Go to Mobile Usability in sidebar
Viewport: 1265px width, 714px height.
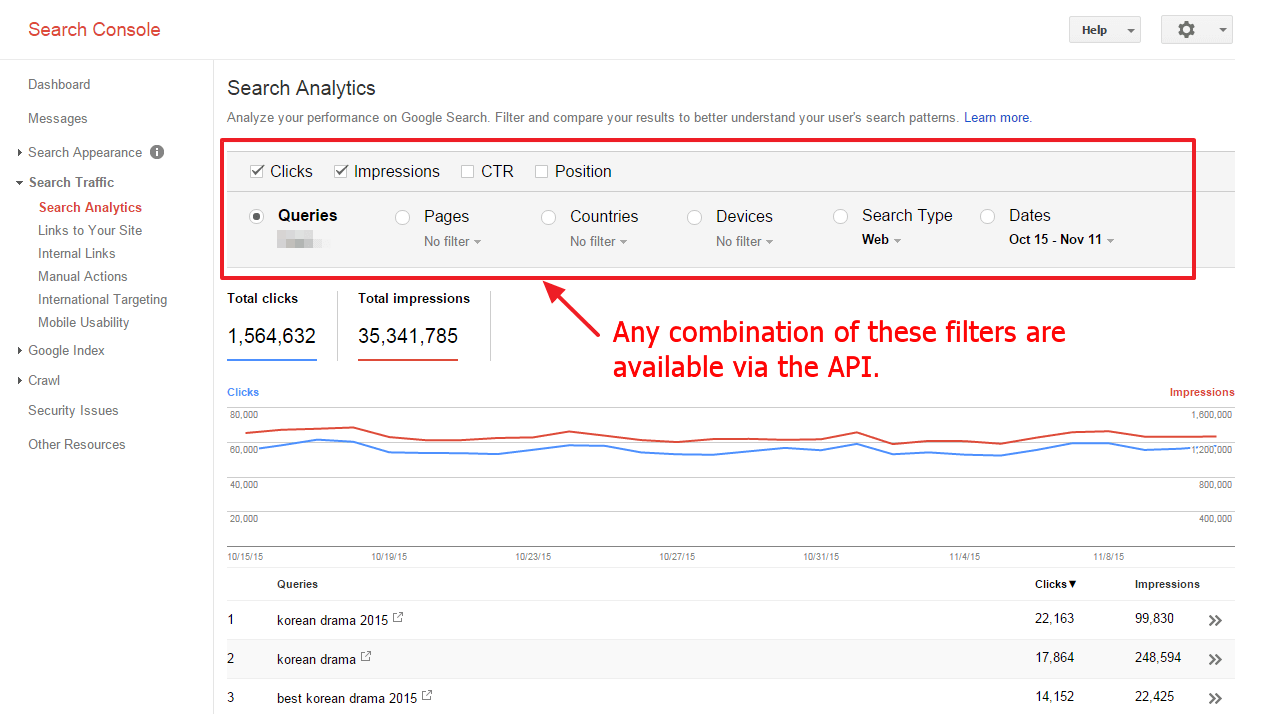[84, 322]
